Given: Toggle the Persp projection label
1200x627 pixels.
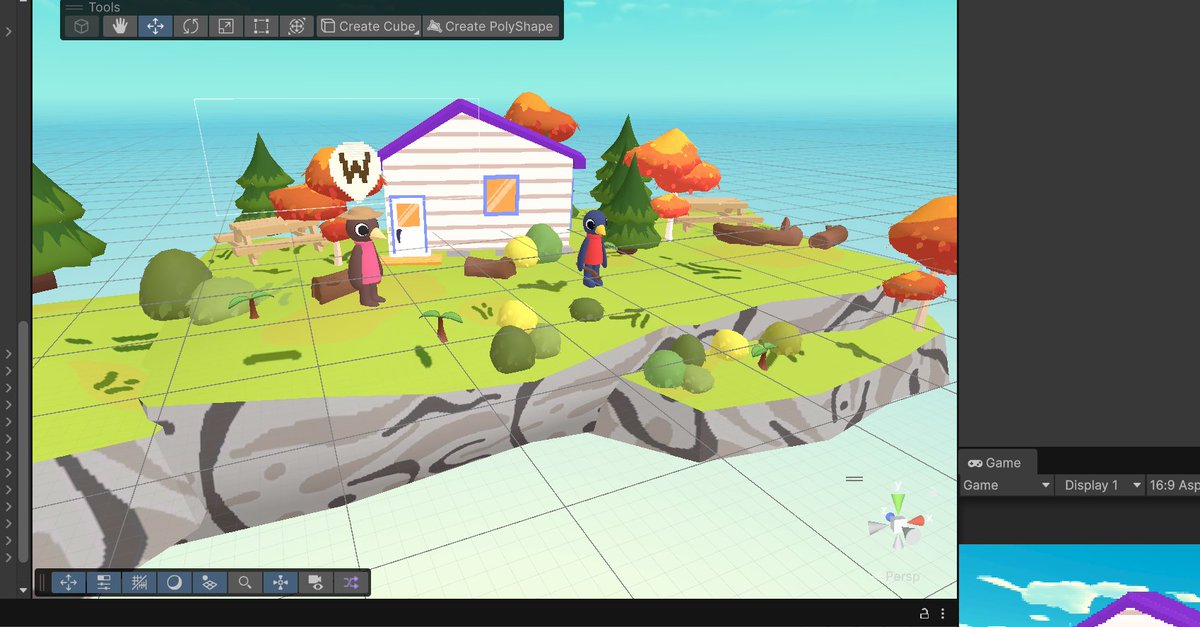Looking at the screenshot, I should 901,577.
